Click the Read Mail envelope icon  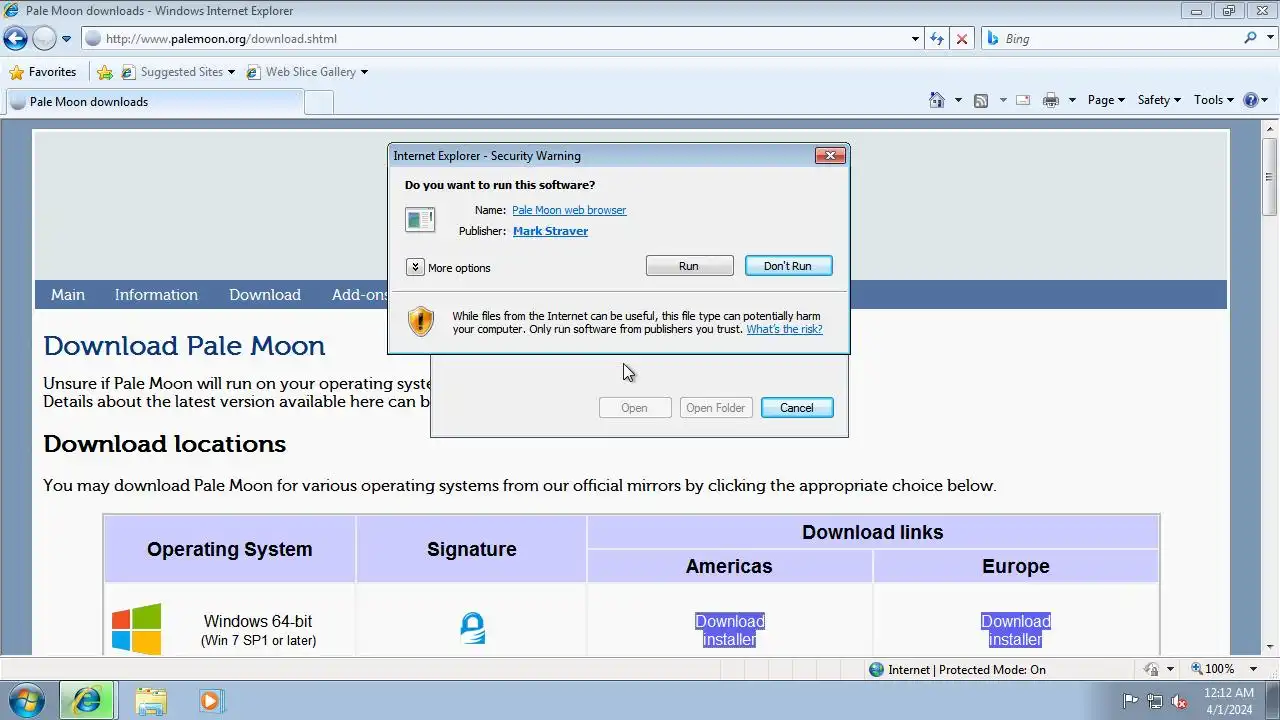click(x=1023, y=100)
